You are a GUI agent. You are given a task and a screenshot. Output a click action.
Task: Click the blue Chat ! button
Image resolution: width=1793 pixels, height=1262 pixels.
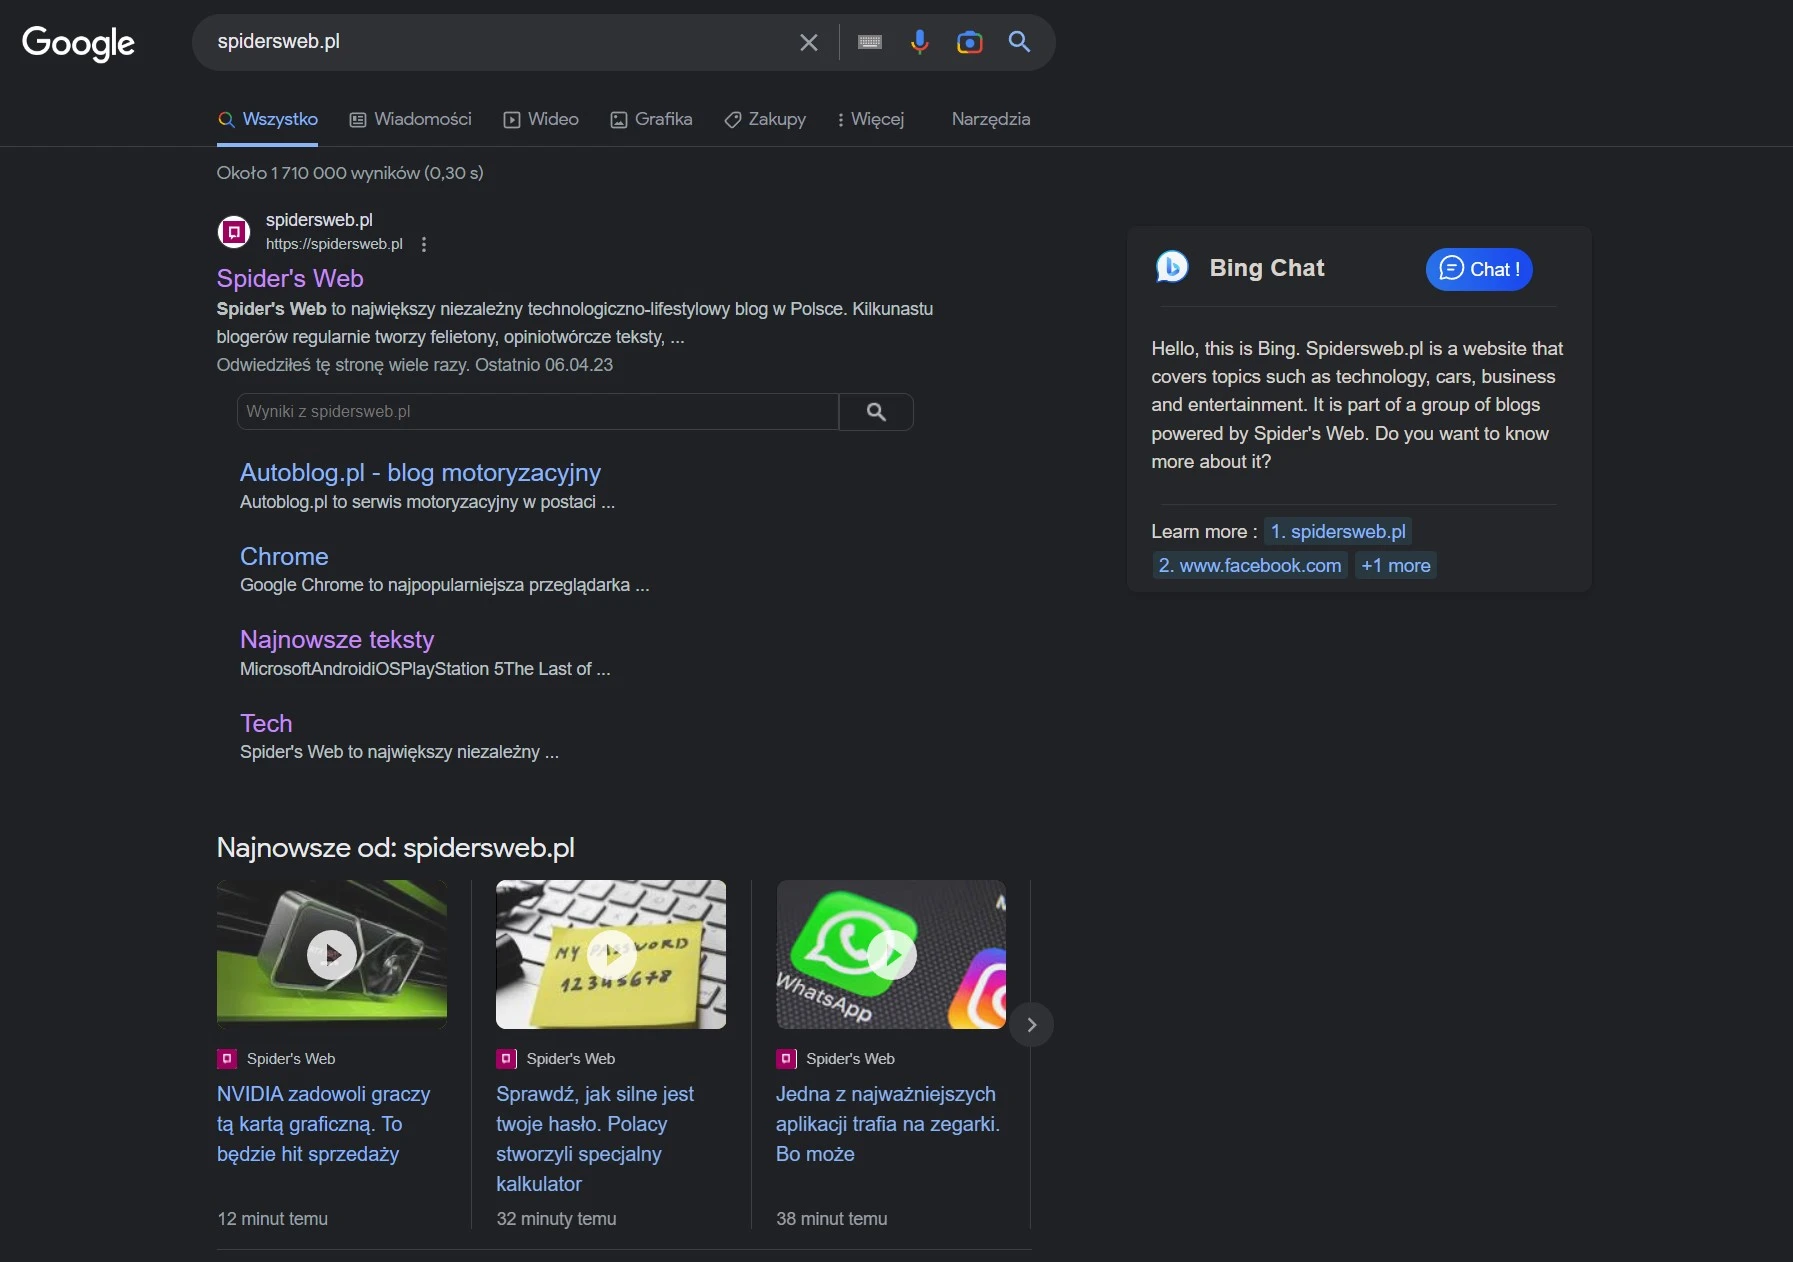click(x=1479, y=269)
